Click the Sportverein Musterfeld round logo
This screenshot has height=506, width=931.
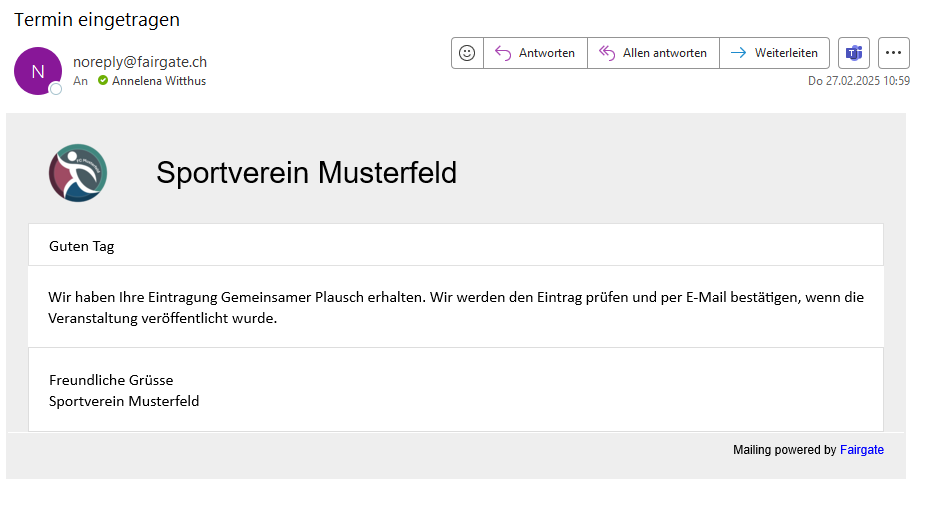pyautogui.click(x=78, y=173)
